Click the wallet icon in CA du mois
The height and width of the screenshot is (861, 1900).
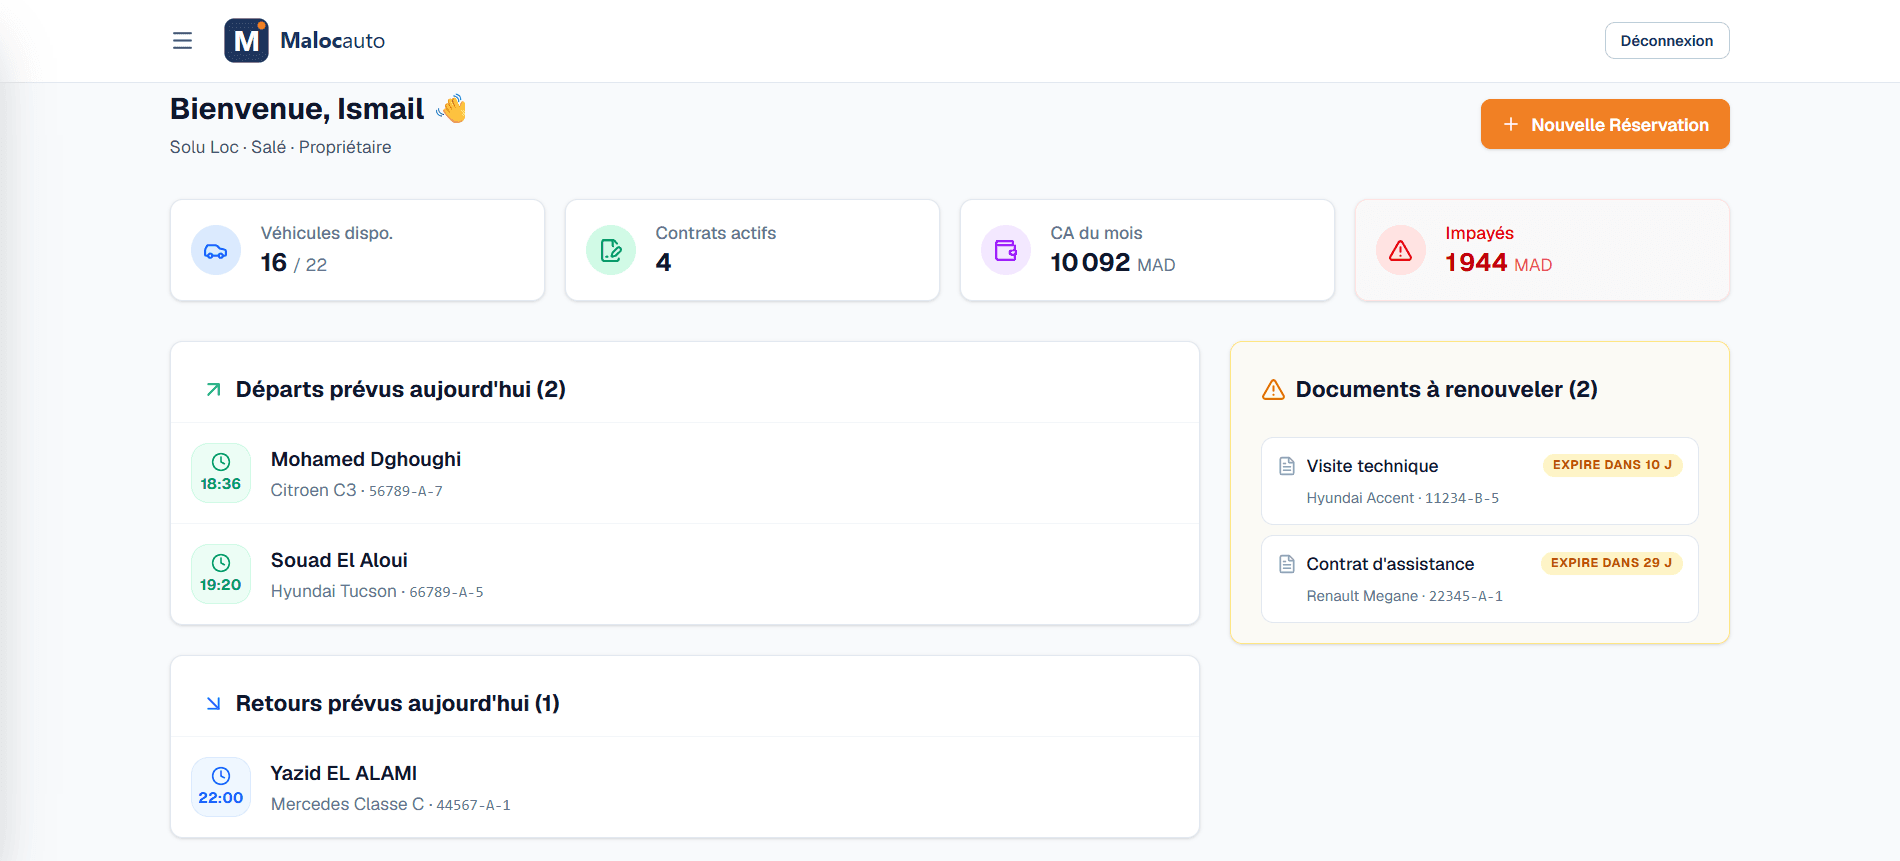(1006, 251)
